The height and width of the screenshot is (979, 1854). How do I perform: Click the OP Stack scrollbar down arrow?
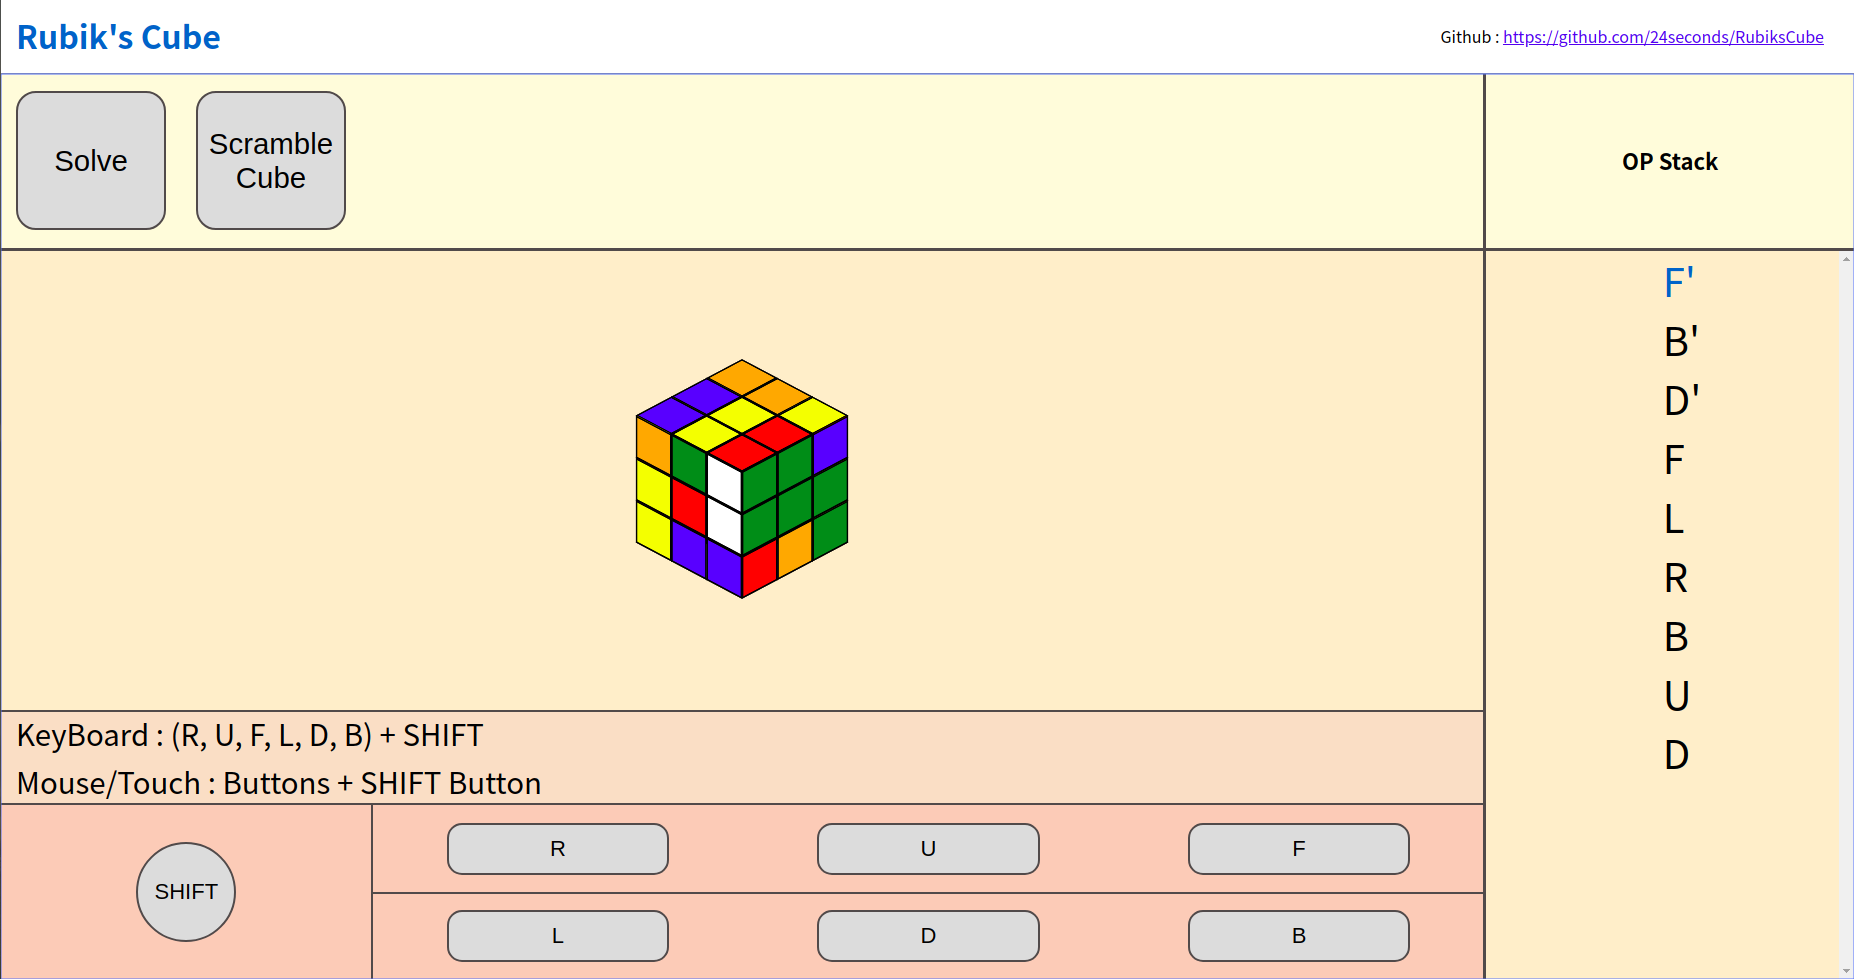pyautogui.click(x=1846, y=971)
